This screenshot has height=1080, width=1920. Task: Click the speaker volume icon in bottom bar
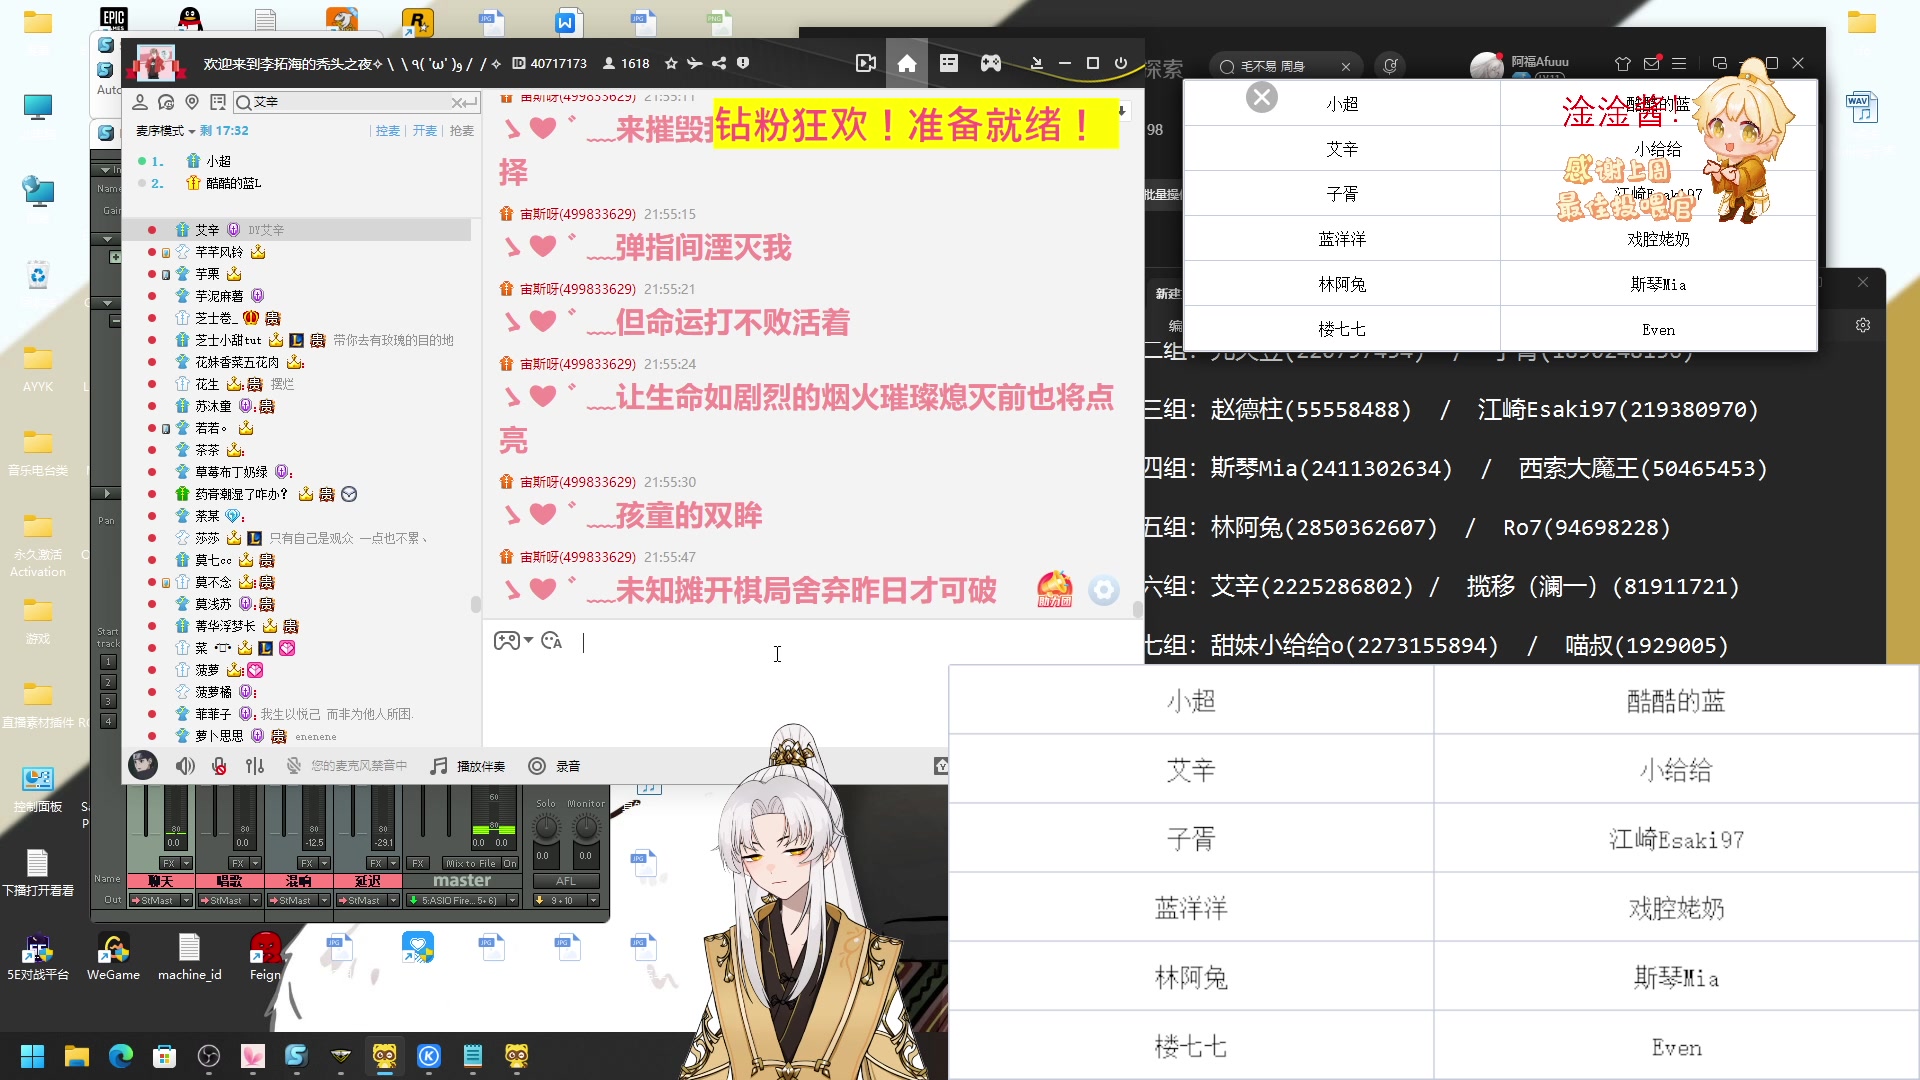(x=185, y=766)
